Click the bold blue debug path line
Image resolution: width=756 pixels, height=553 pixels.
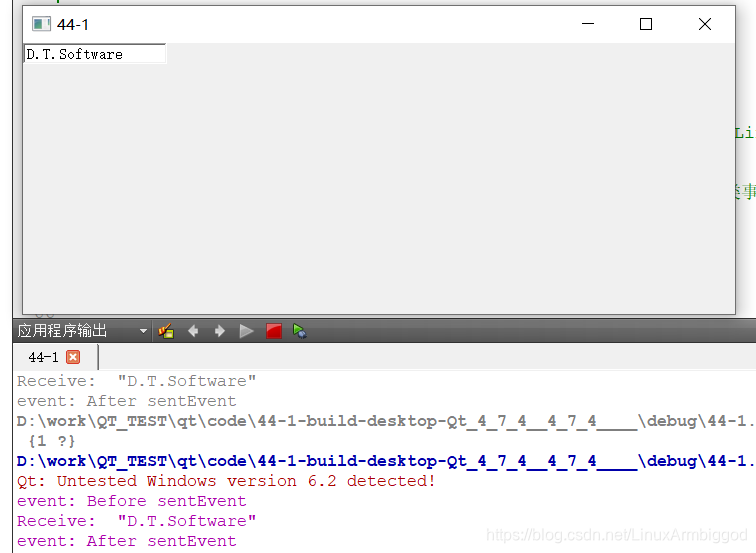click(386, 461)
